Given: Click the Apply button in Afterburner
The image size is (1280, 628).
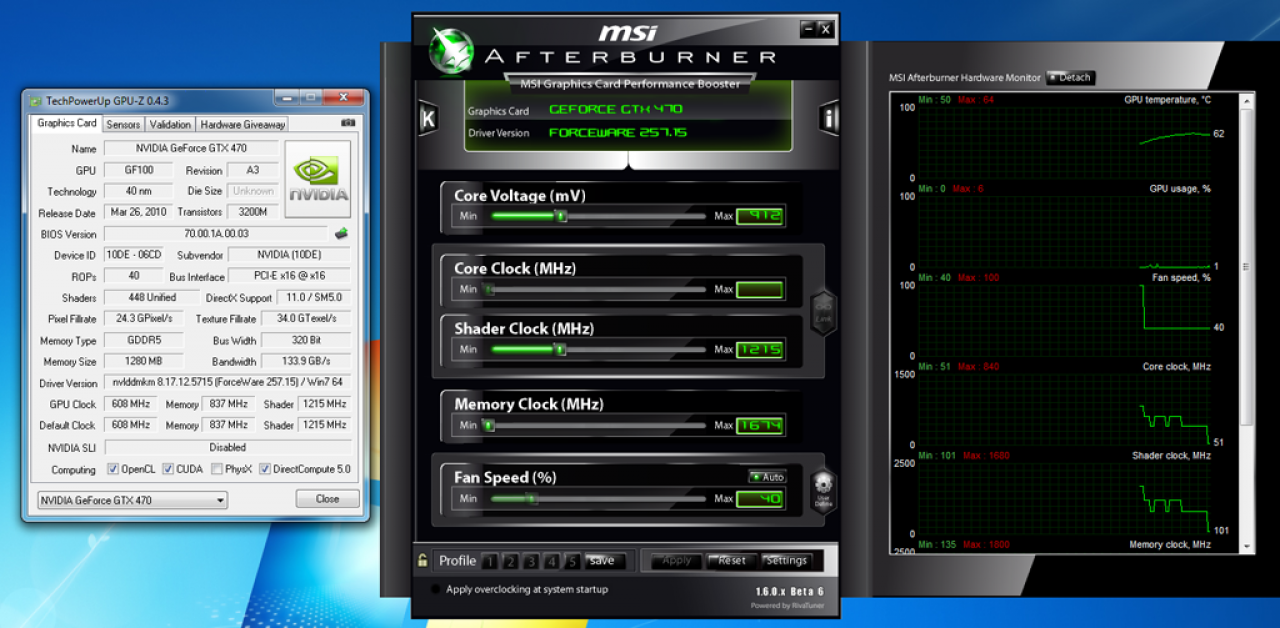Looking at the screenshot, I should click(x=675, y=561).
